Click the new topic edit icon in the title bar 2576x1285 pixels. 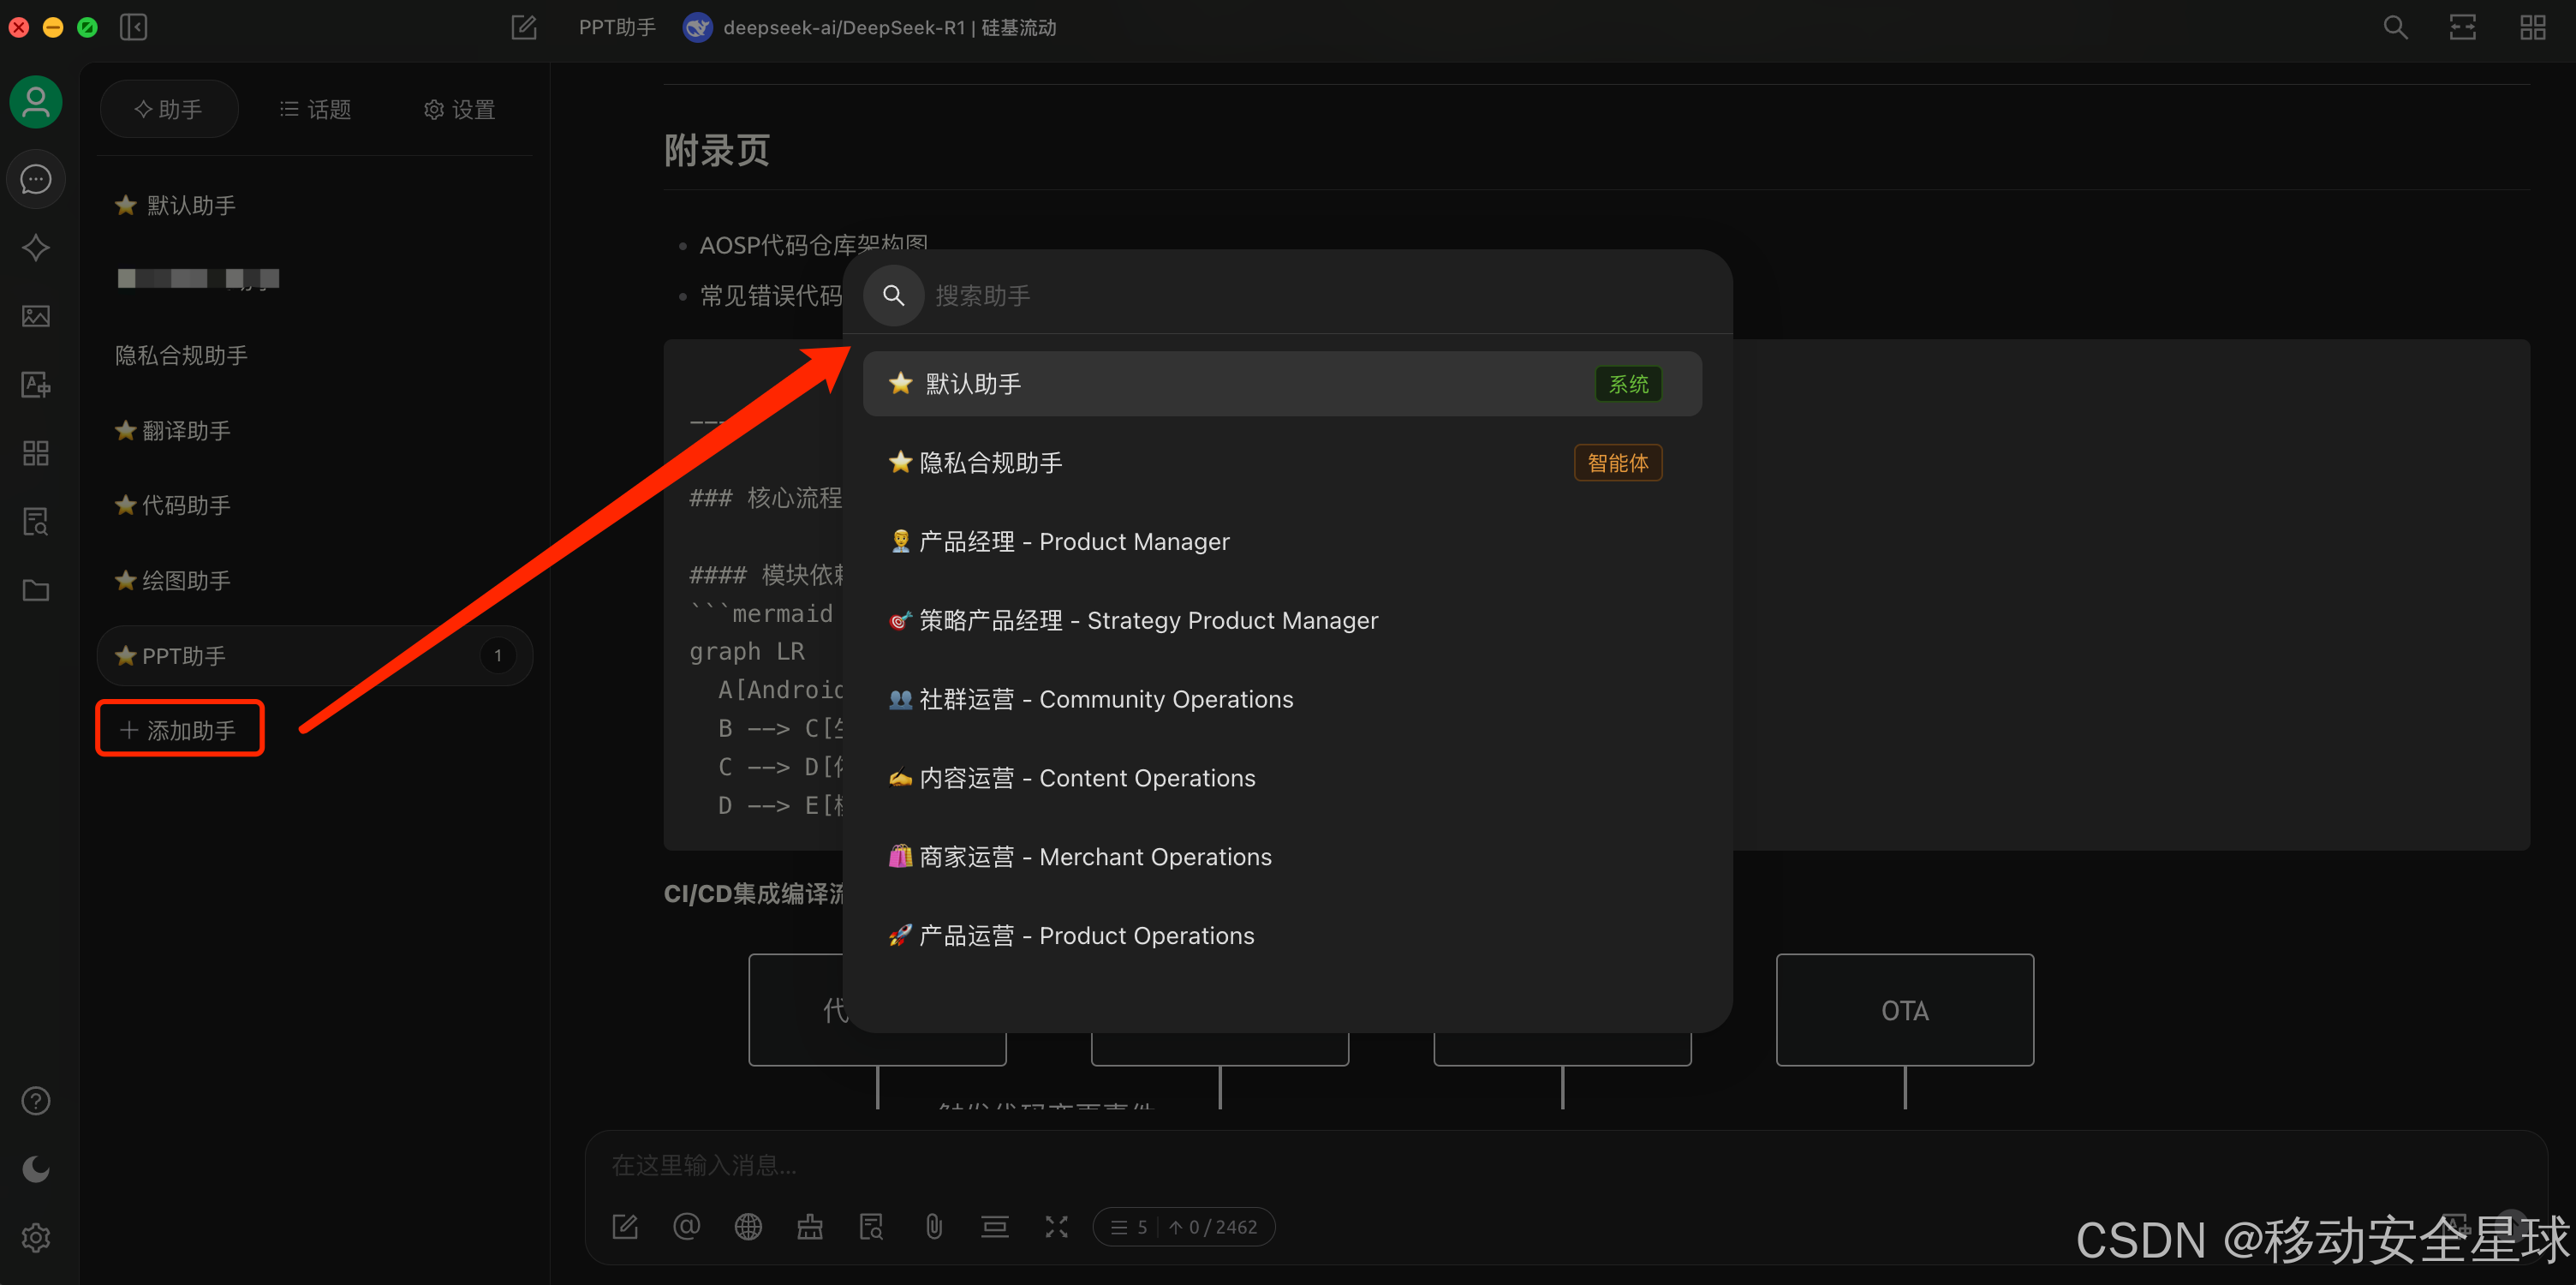(x=524, y=27)
